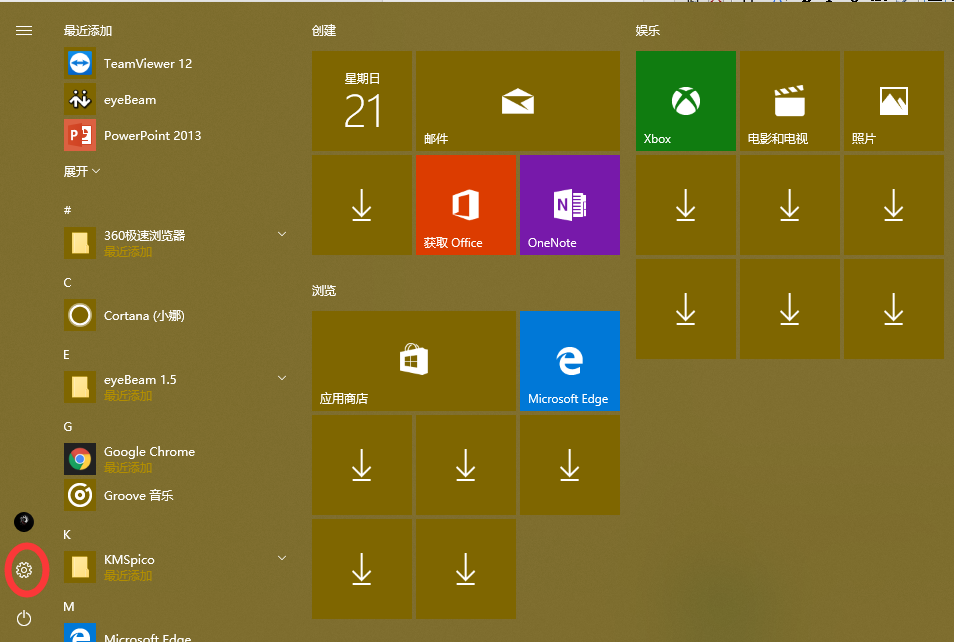Click the C letter header
This screenshot has width=954, height=642.
click(68, 282)
